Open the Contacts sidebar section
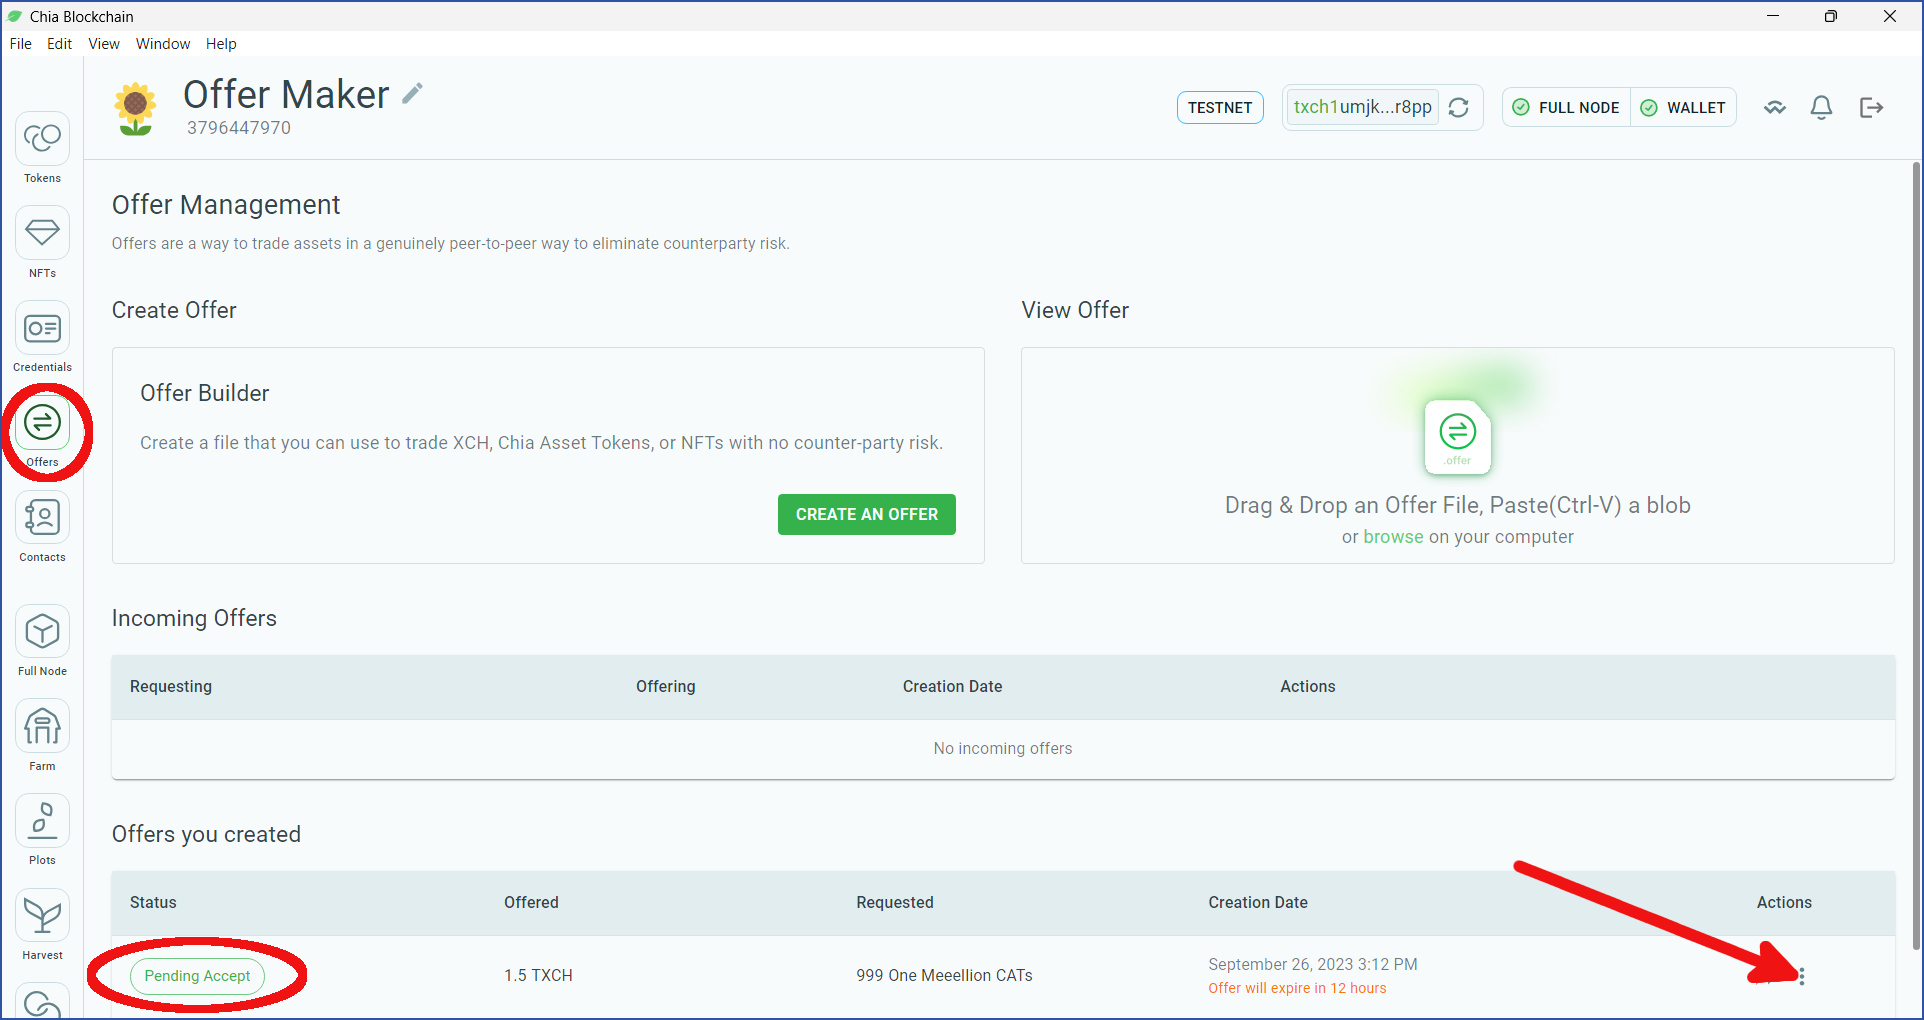1924x1020 pixels. click(x=42, y=527)
